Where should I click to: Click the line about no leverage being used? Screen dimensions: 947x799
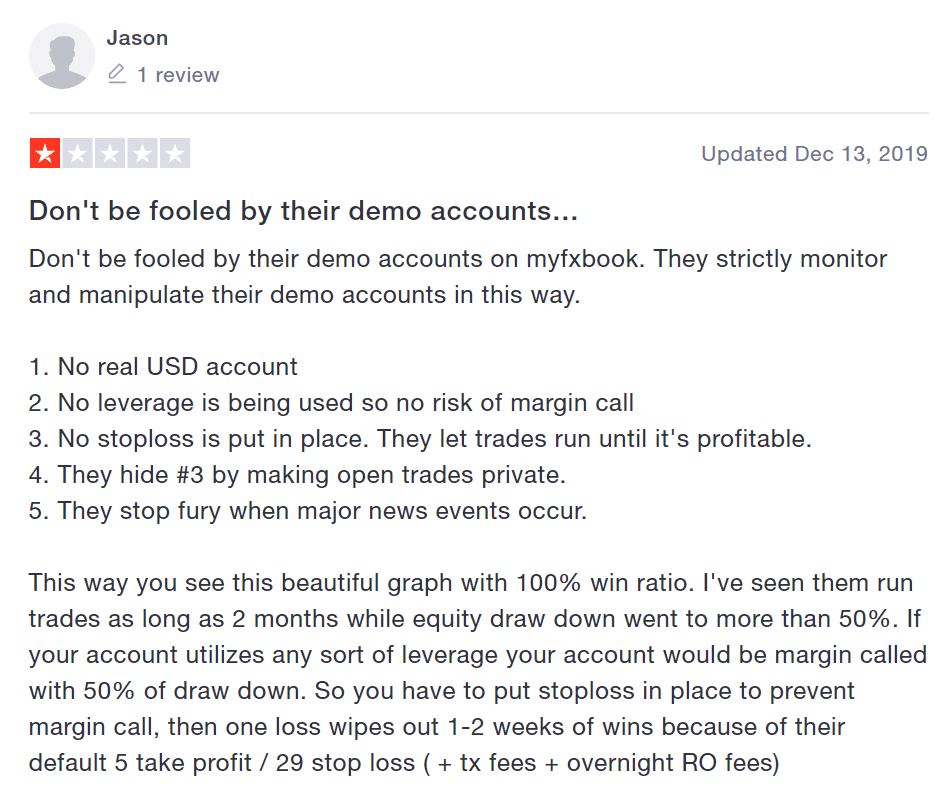(331, 403)
